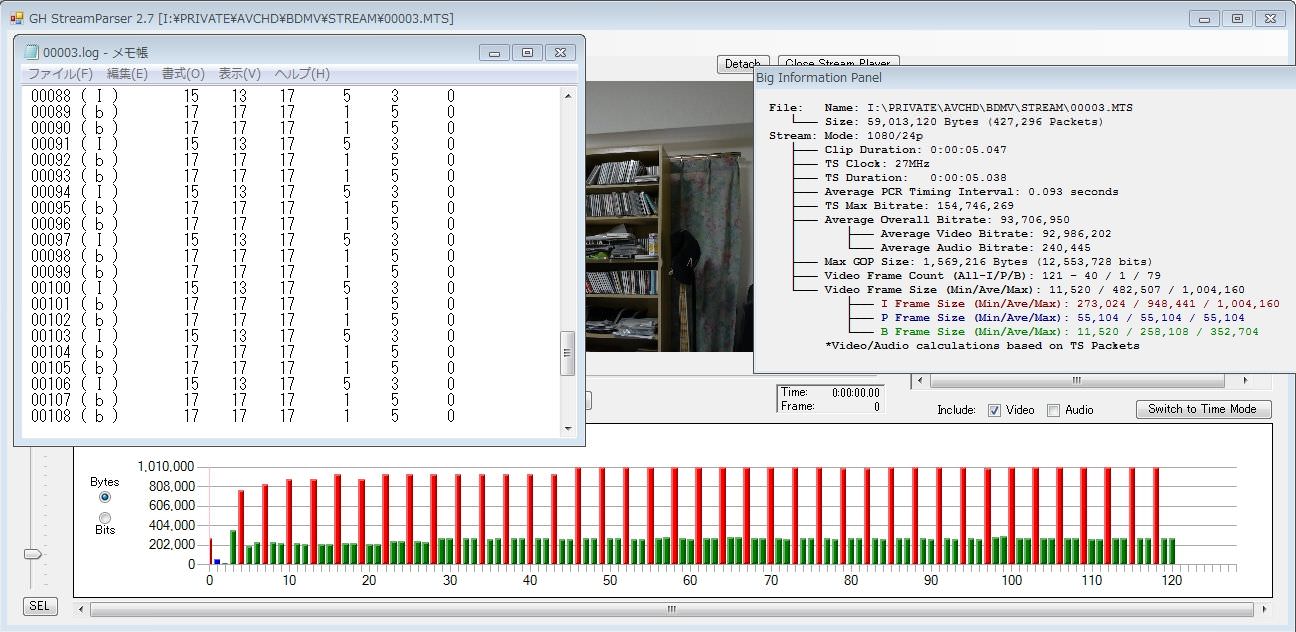
Task: Select the Bits radio button
Action: [x=105, y=518]
